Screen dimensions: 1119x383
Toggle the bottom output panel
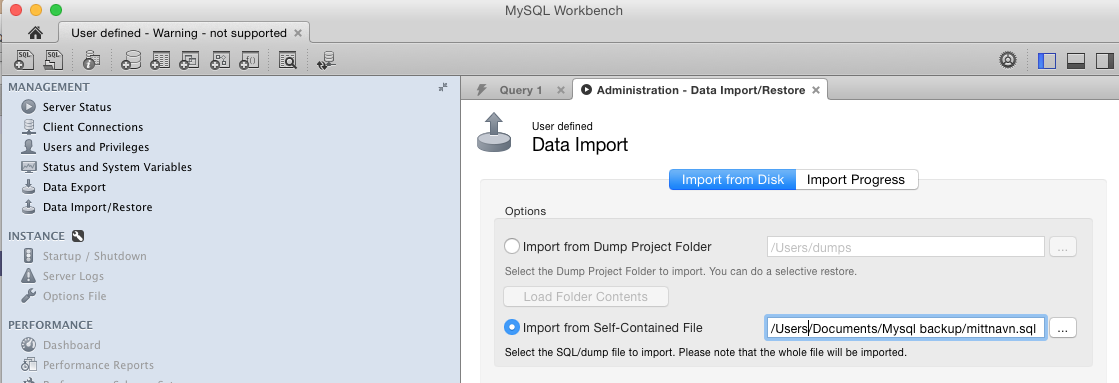[x=1075, y=61]
